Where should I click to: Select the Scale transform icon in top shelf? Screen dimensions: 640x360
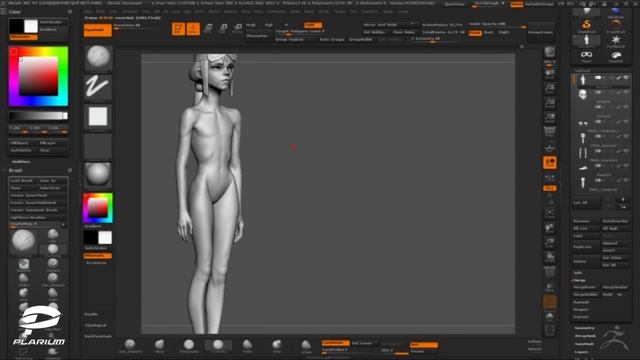(x=223, y=29)
